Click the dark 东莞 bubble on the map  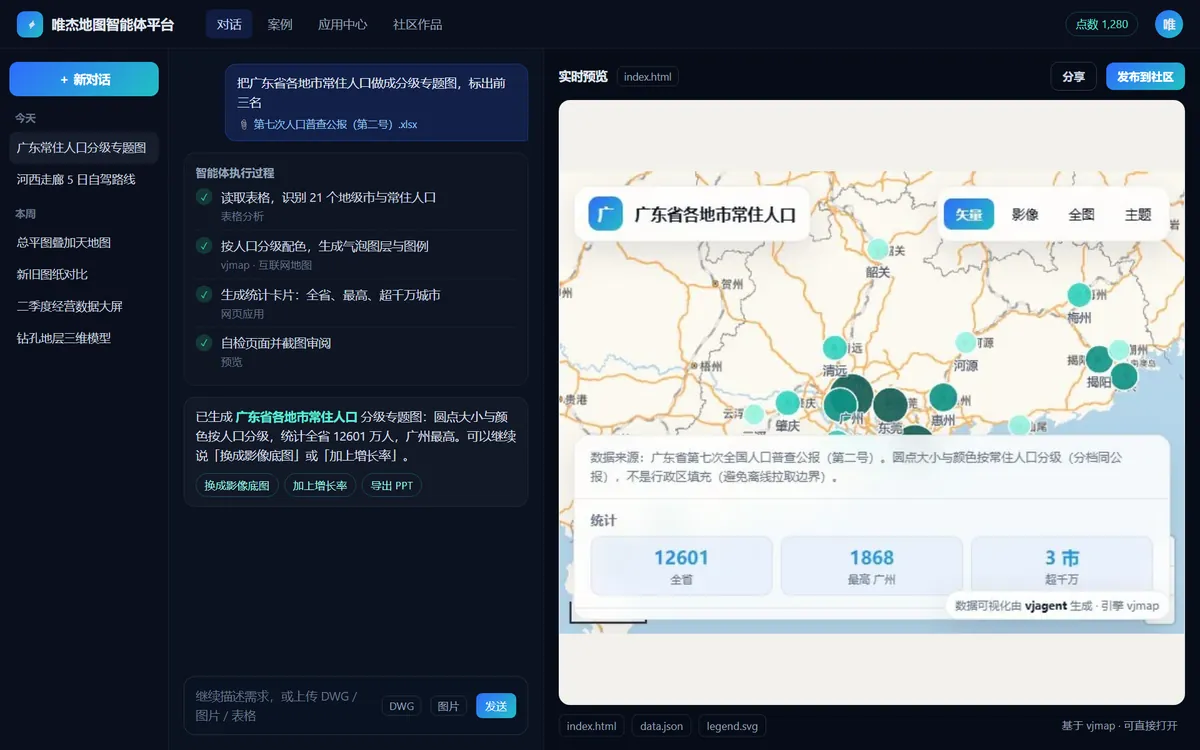pos(890,405)
